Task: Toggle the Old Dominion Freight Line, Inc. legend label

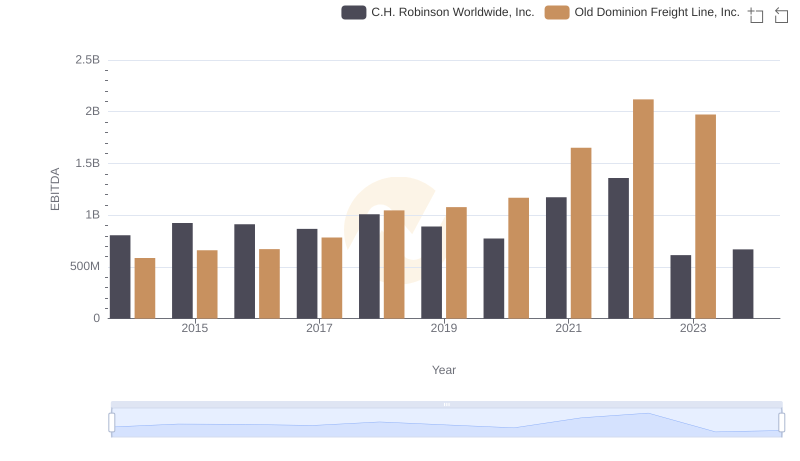Action: pyautogui.click(x=657, y=12)
